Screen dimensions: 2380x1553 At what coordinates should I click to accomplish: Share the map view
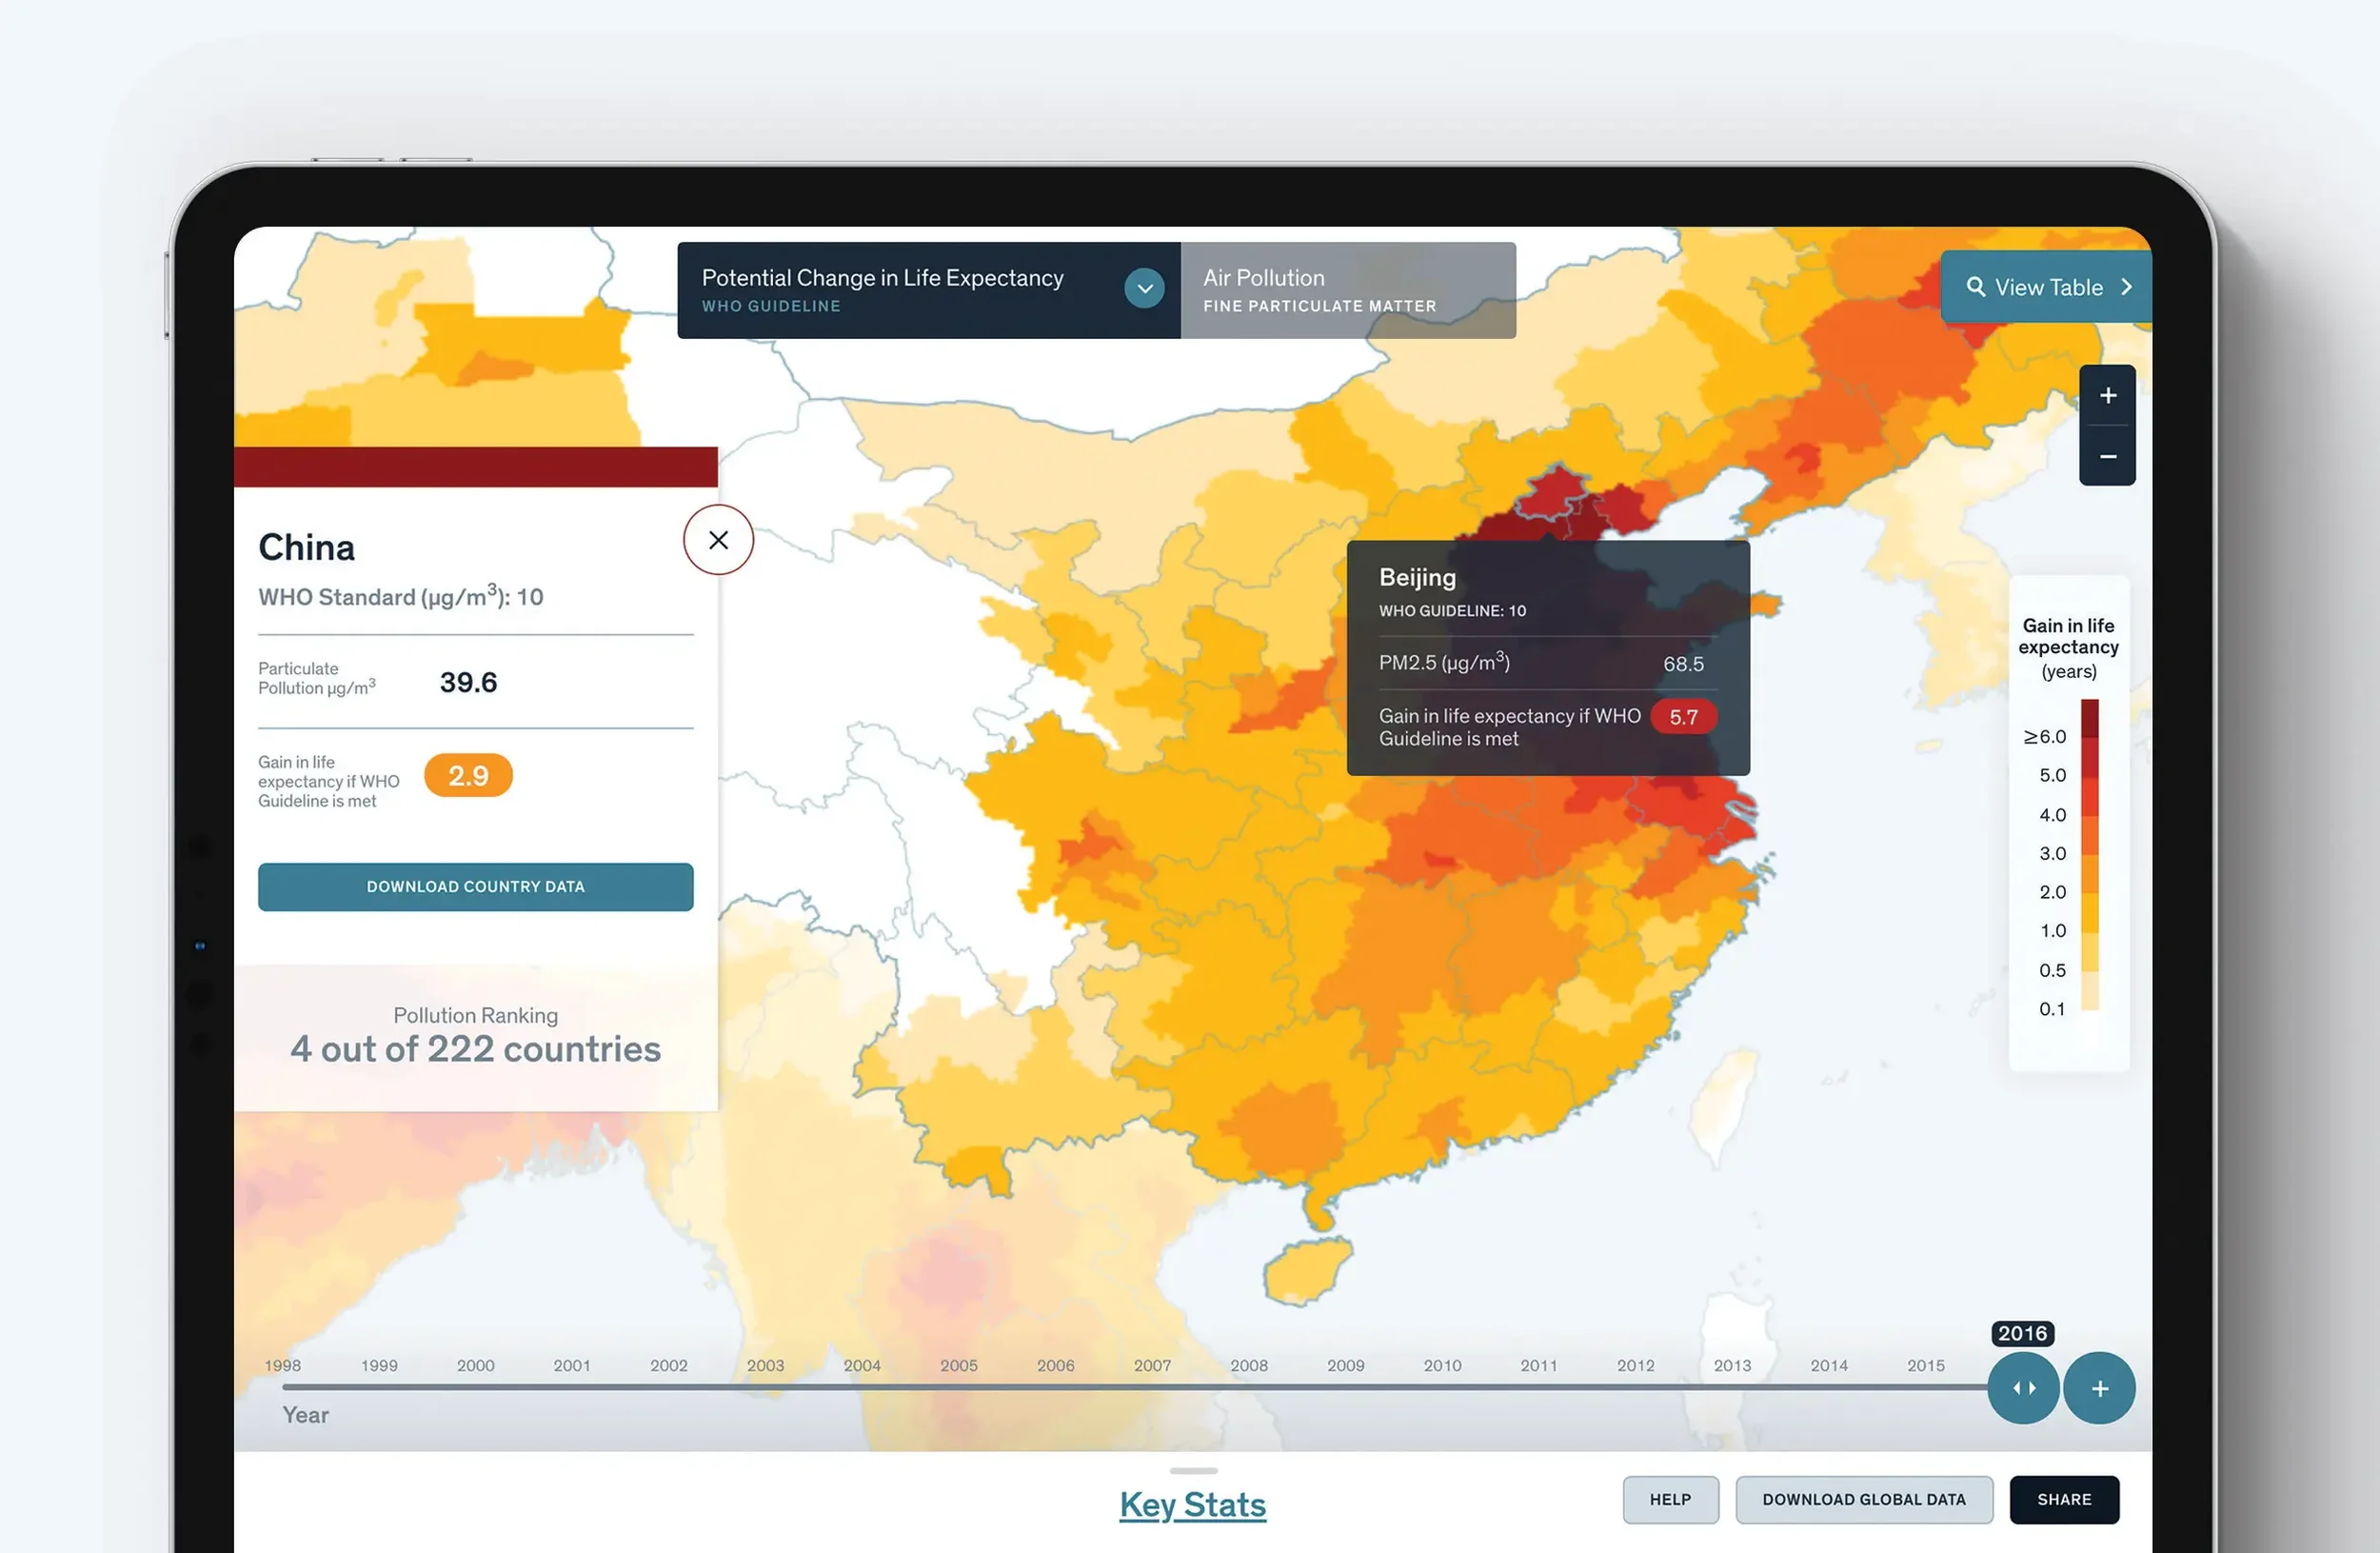2064,1500
